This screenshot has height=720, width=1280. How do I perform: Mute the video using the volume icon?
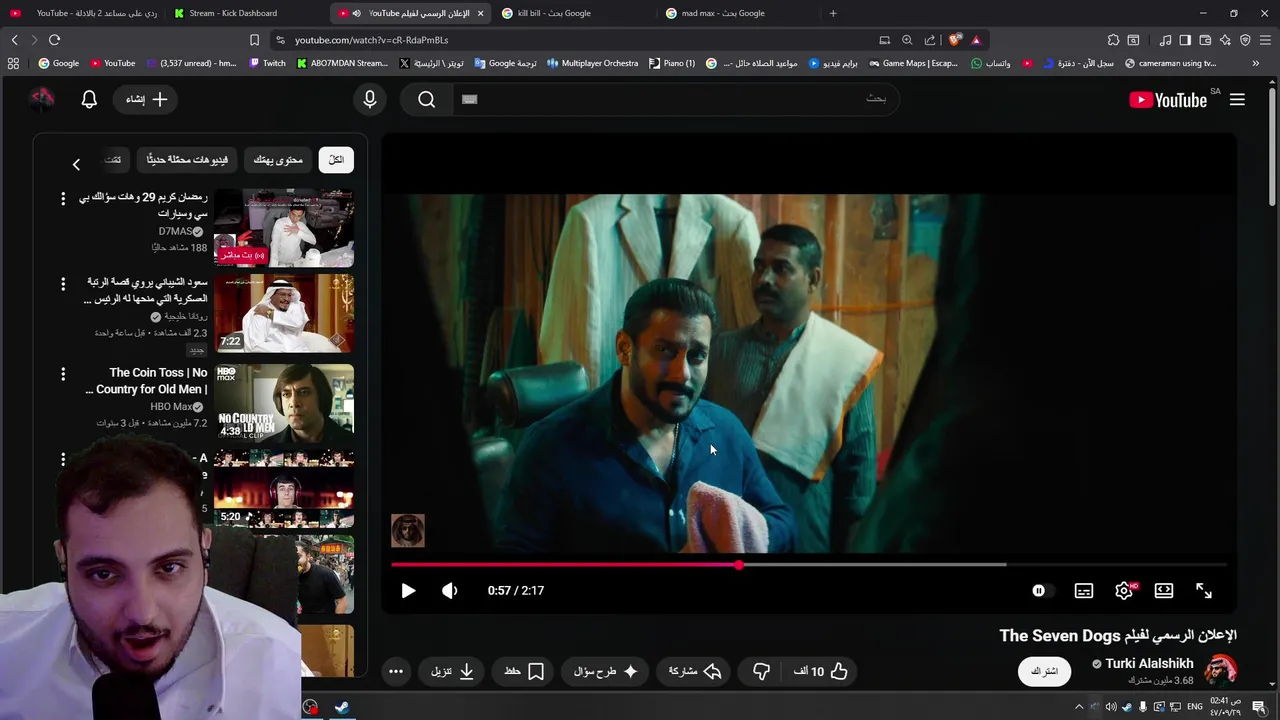(x=450, y=591)
